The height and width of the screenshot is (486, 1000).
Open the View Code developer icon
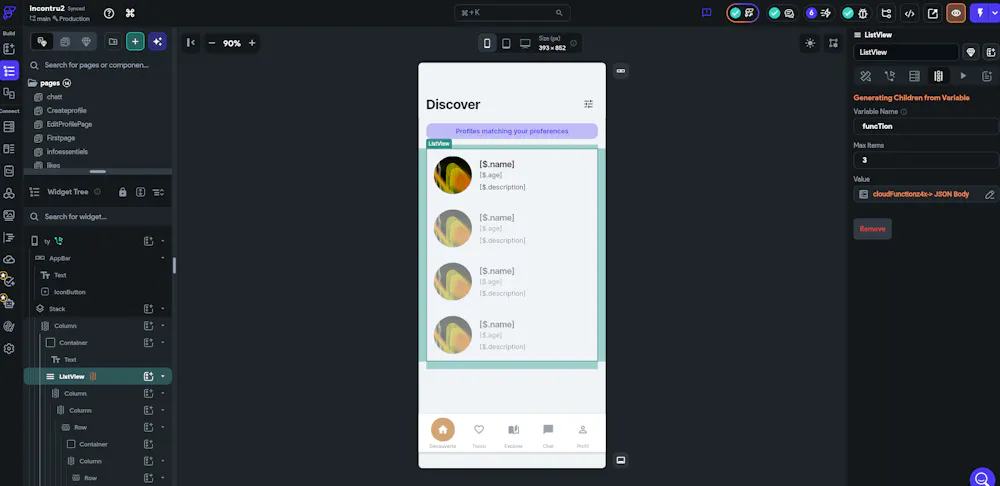click(x=910, y=13)
